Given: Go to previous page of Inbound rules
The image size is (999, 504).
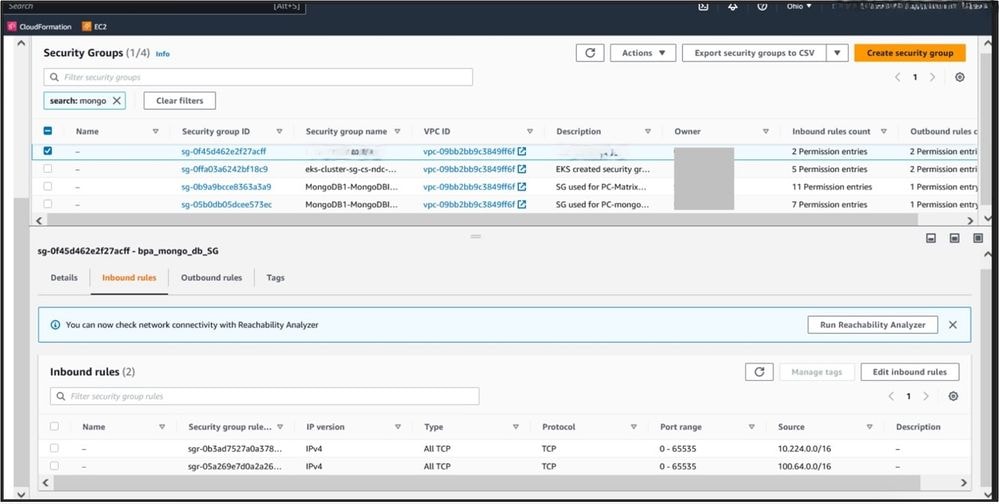Looking at the screenshot, I should [891, 396].
